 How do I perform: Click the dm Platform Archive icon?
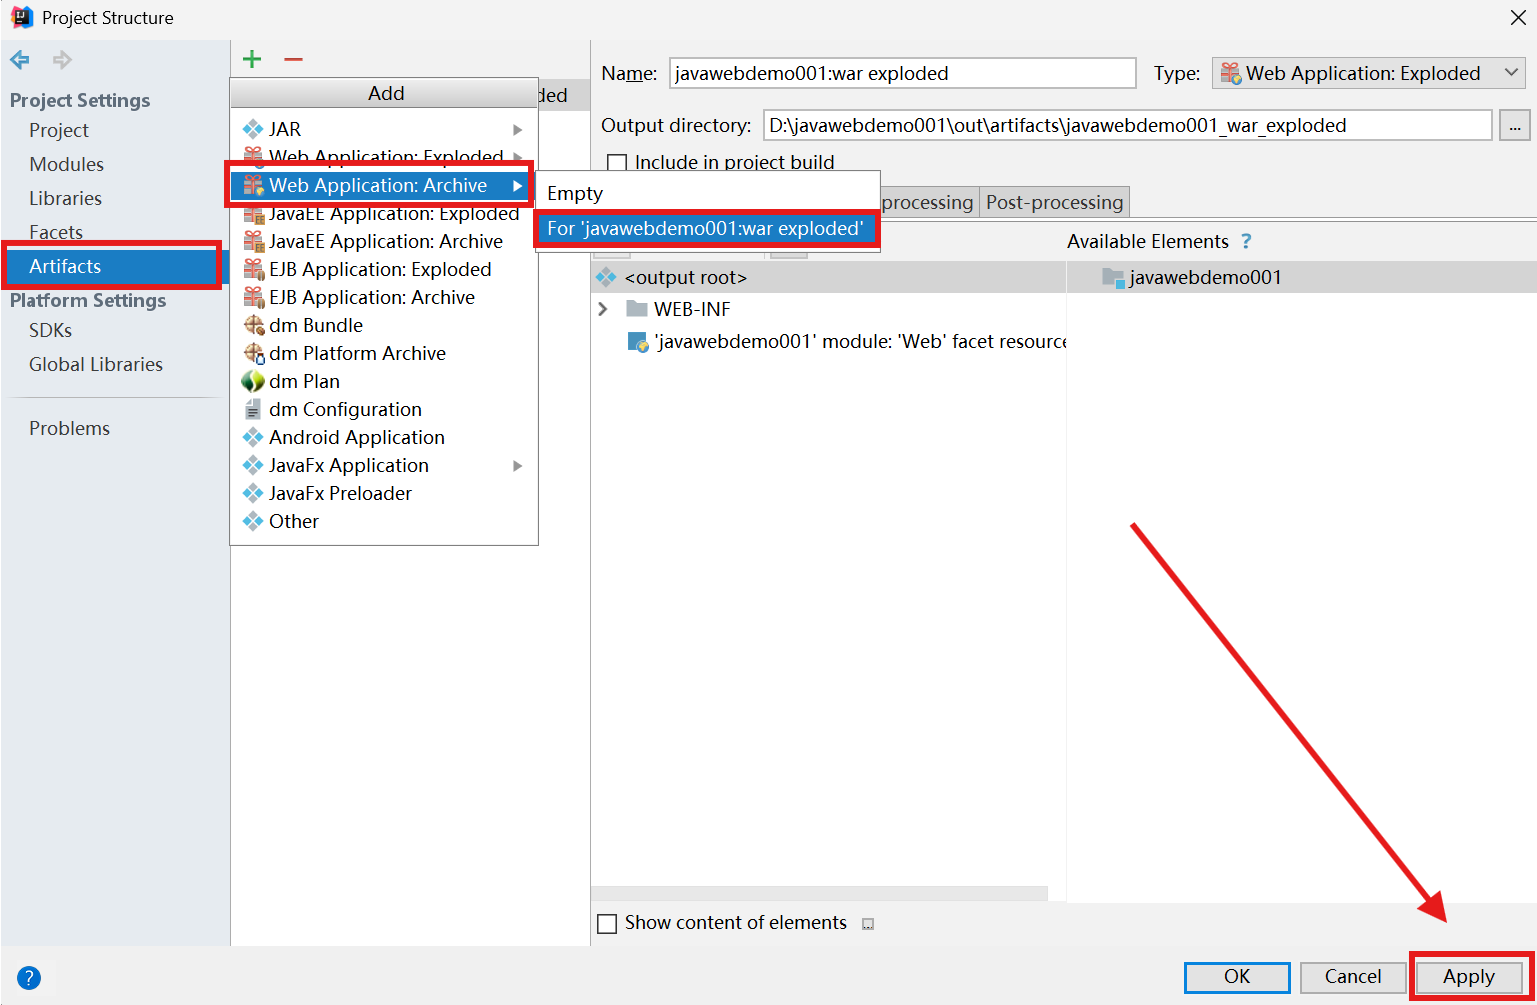[253, 353]
